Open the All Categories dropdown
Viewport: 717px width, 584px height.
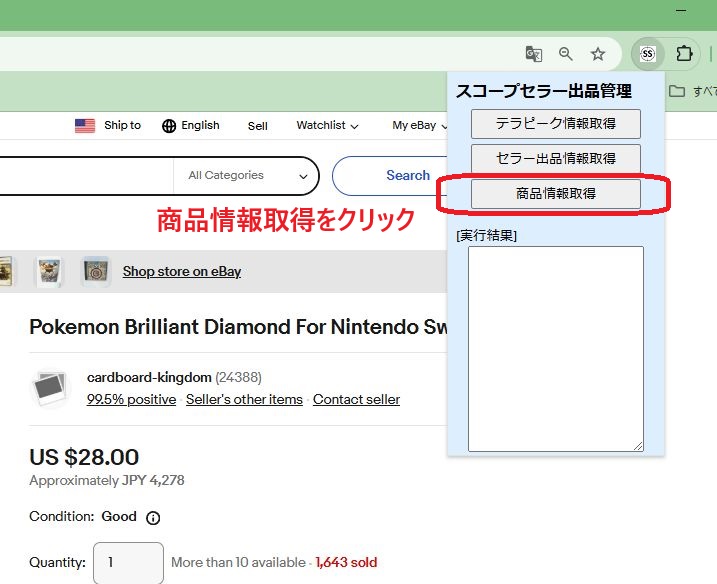coord(247,176)
